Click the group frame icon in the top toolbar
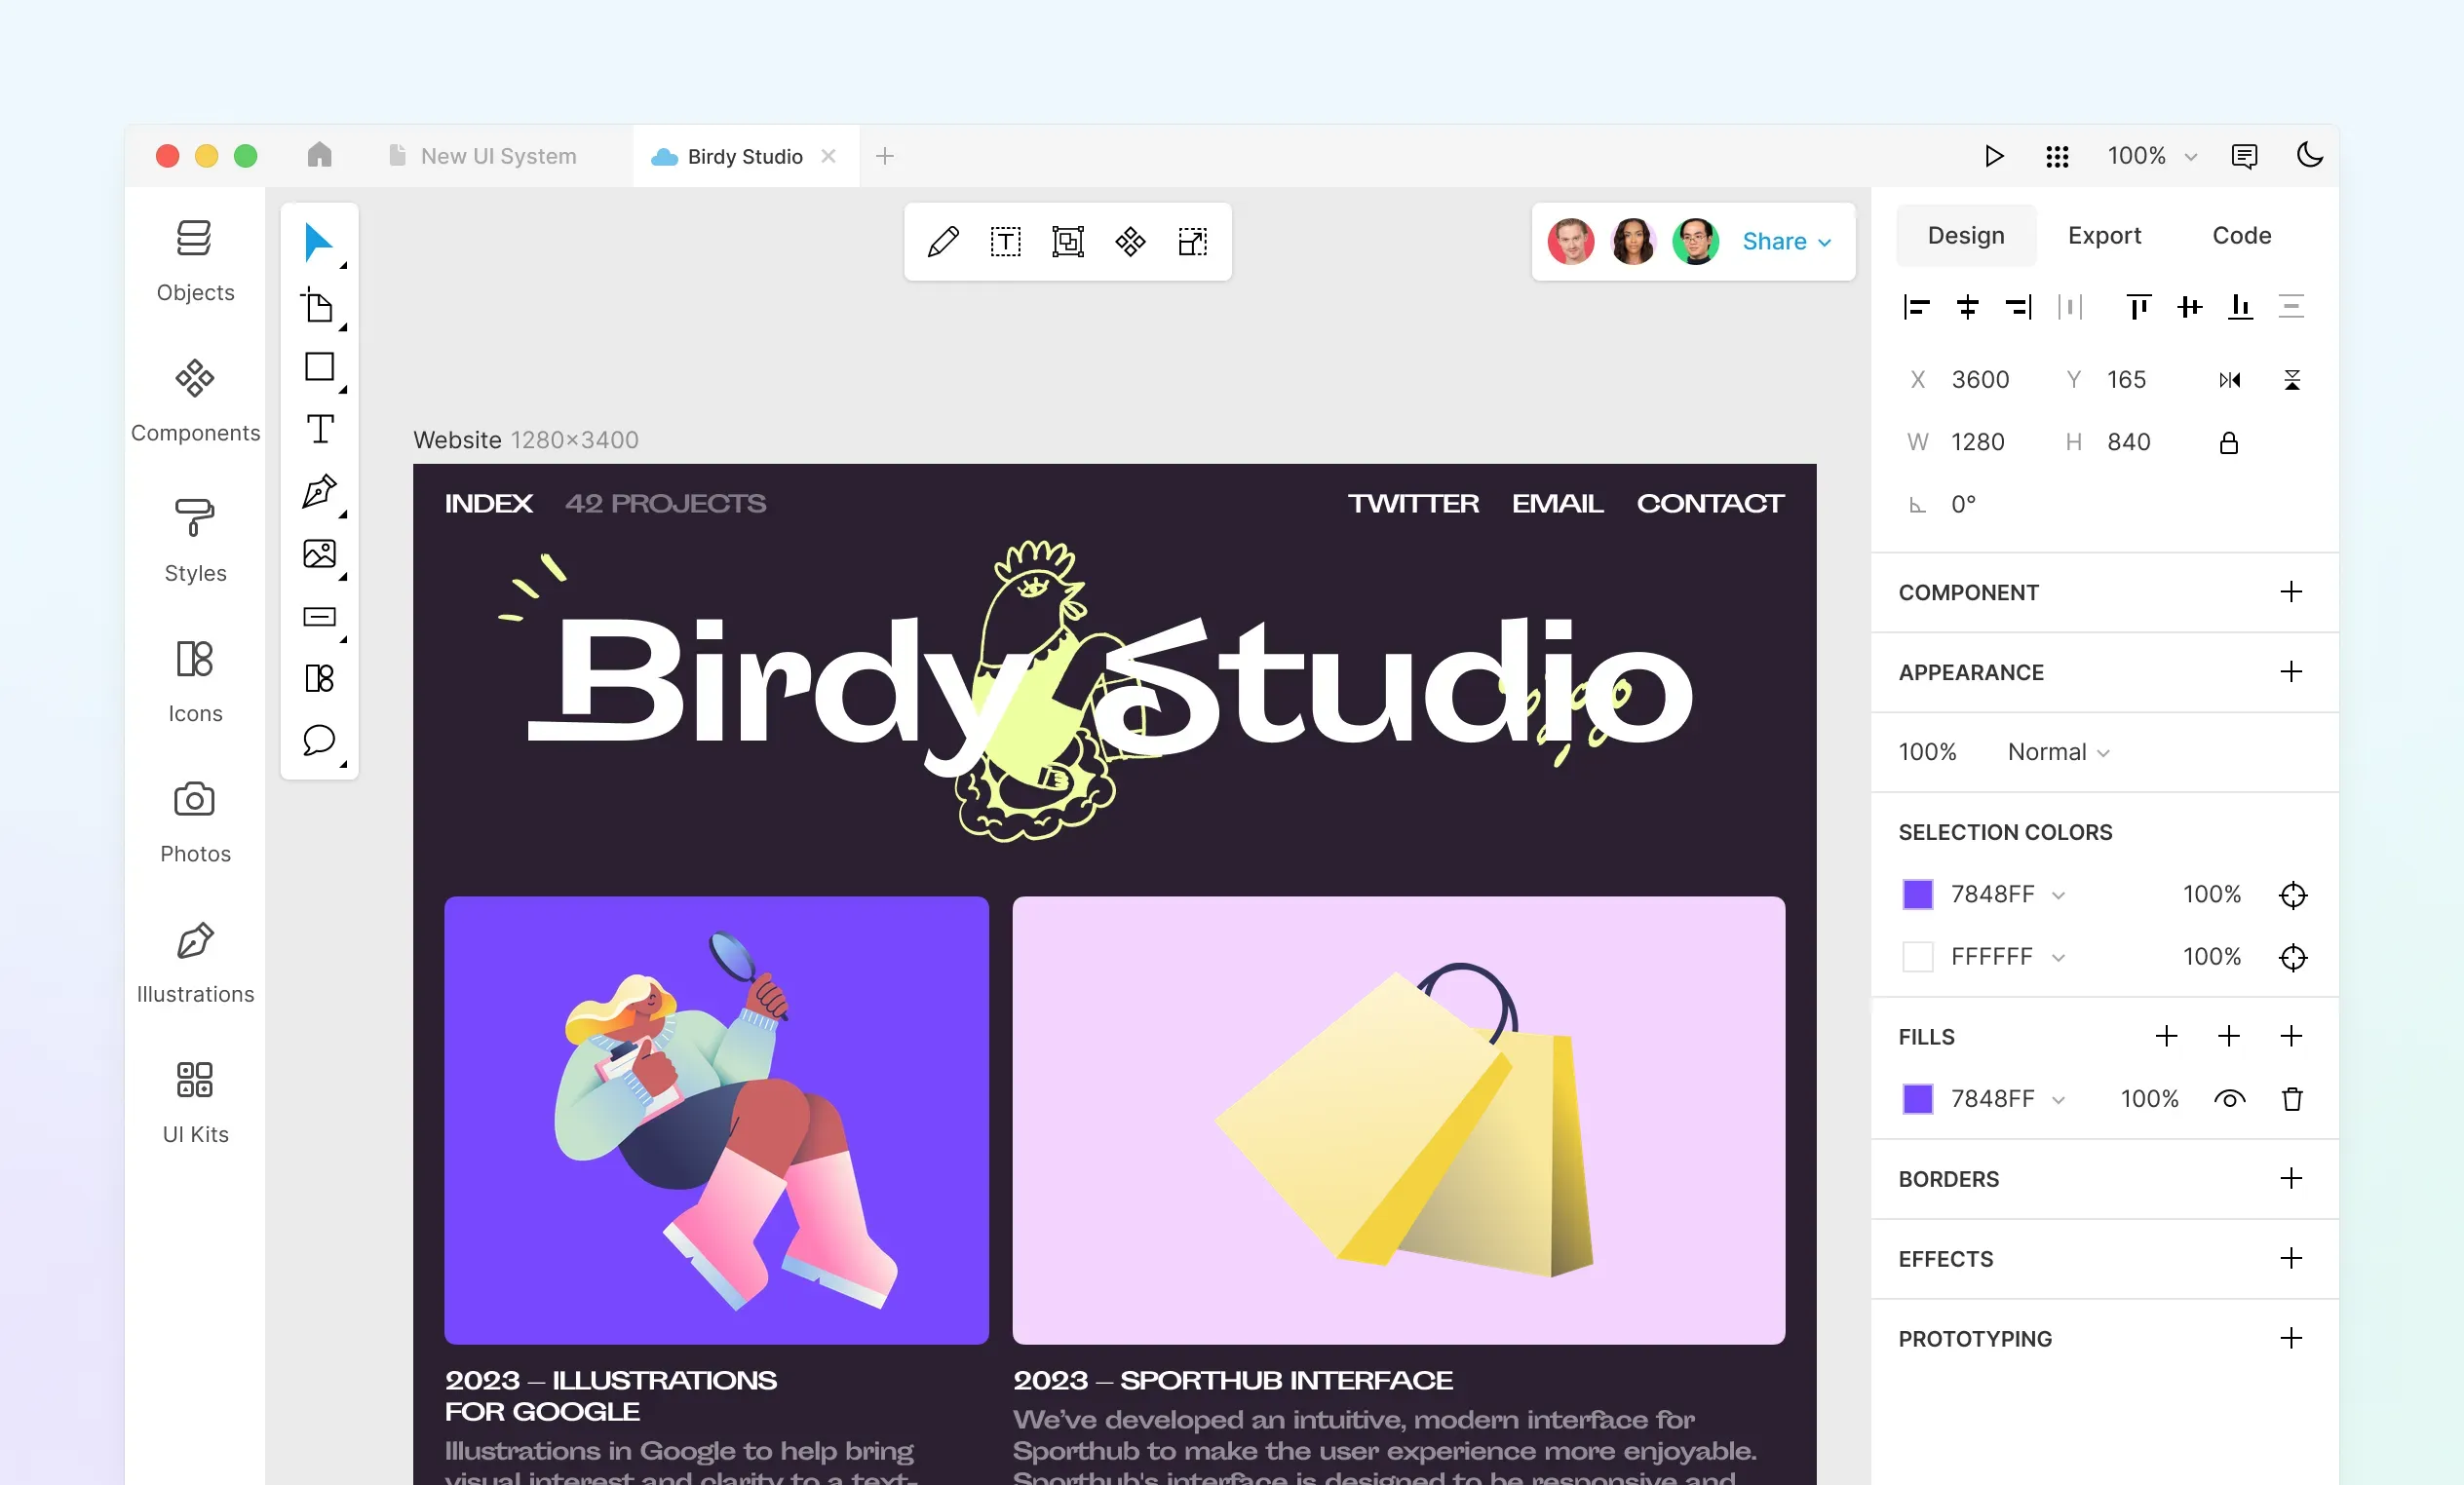The height and width of the screenshot is (1485, 2464). click(1068, 242)
